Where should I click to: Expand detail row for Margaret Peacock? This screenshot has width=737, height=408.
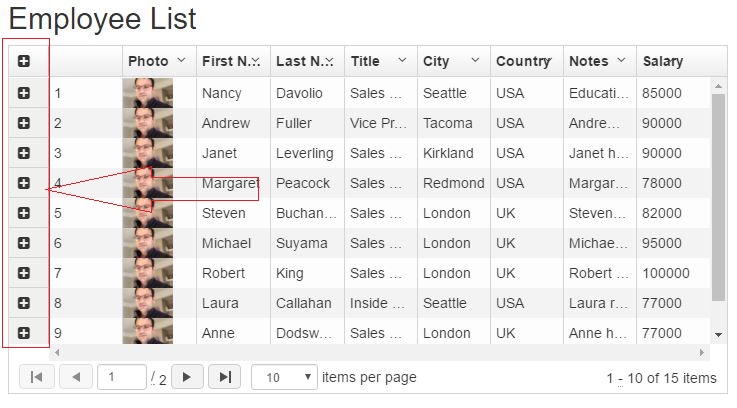24,183
